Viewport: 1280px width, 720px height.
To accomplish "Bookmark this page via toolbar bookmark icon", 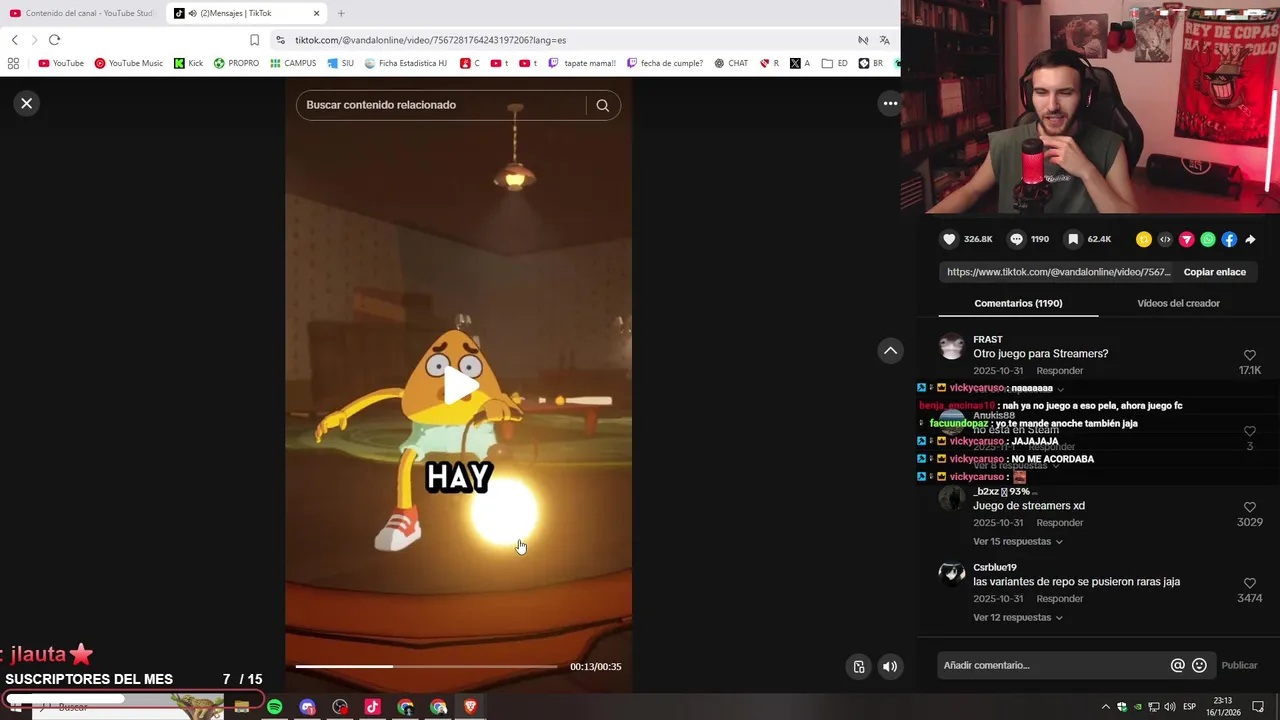I will [x=254, y=40].
